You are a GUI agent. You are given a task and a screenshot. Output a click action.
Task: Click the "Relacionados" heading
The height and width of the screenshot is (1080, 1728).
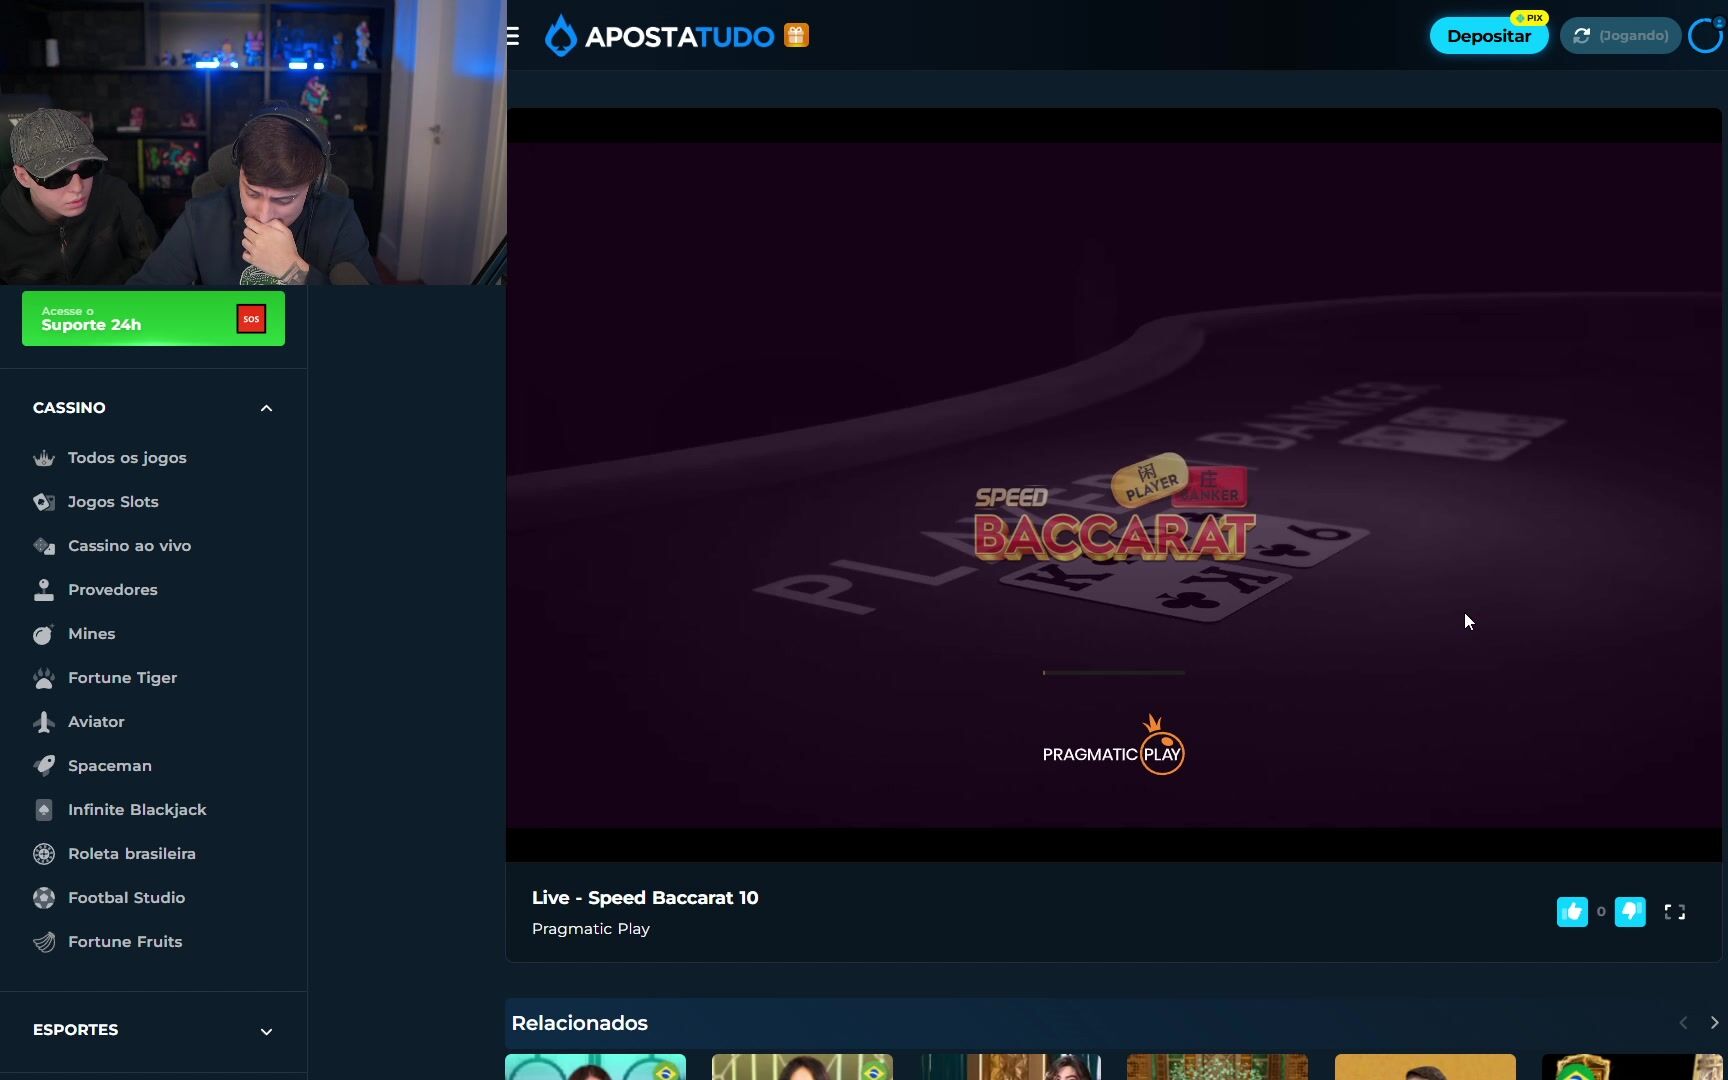(x=580, y=1023)
